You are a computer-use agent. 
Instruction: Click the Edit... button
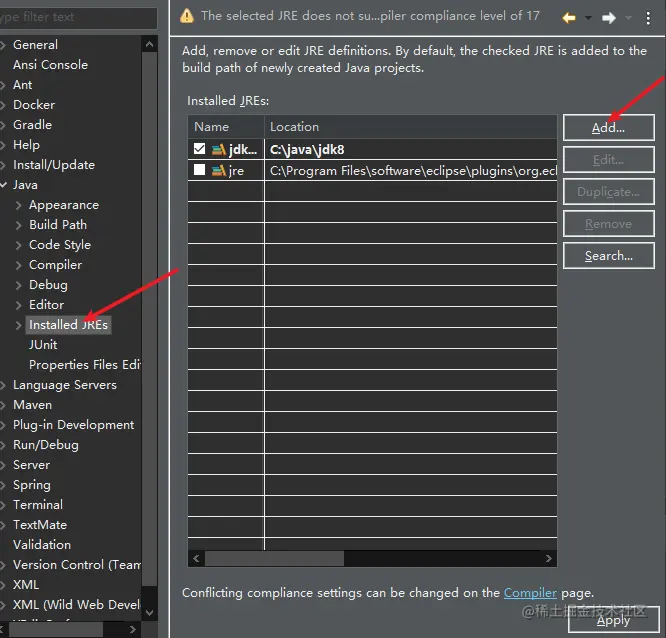(x=608, y=160)
